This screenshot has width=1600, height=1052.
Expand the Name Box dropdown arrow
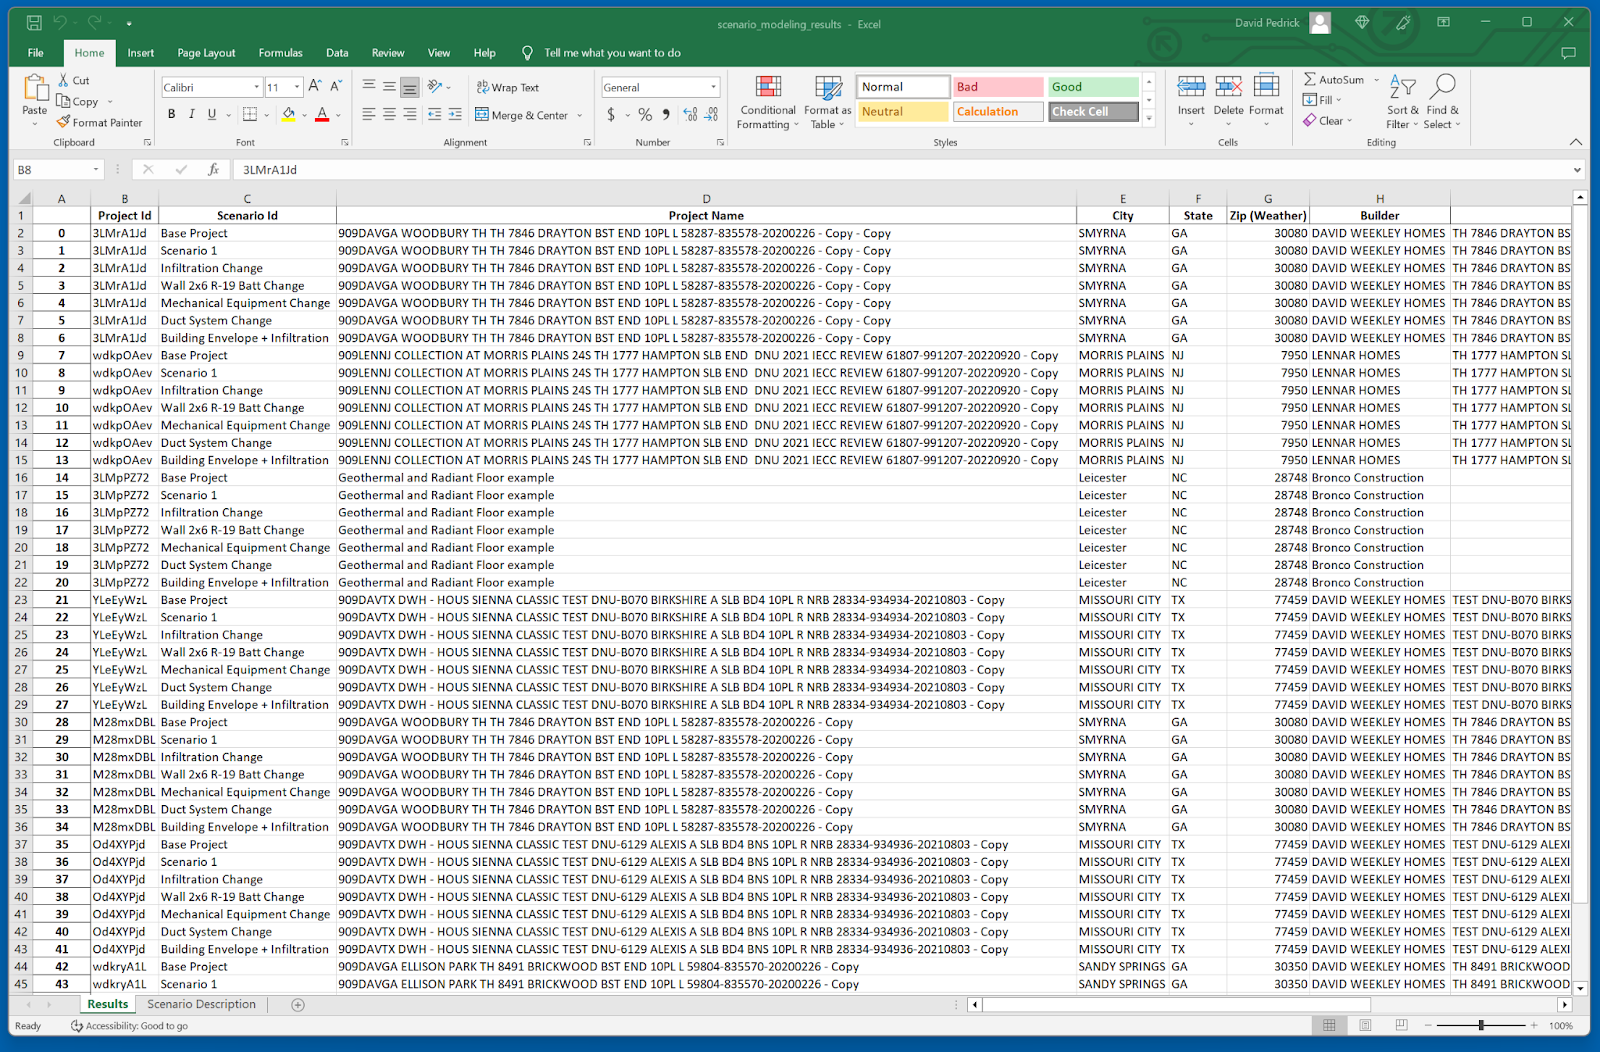(x=96, y=170)
